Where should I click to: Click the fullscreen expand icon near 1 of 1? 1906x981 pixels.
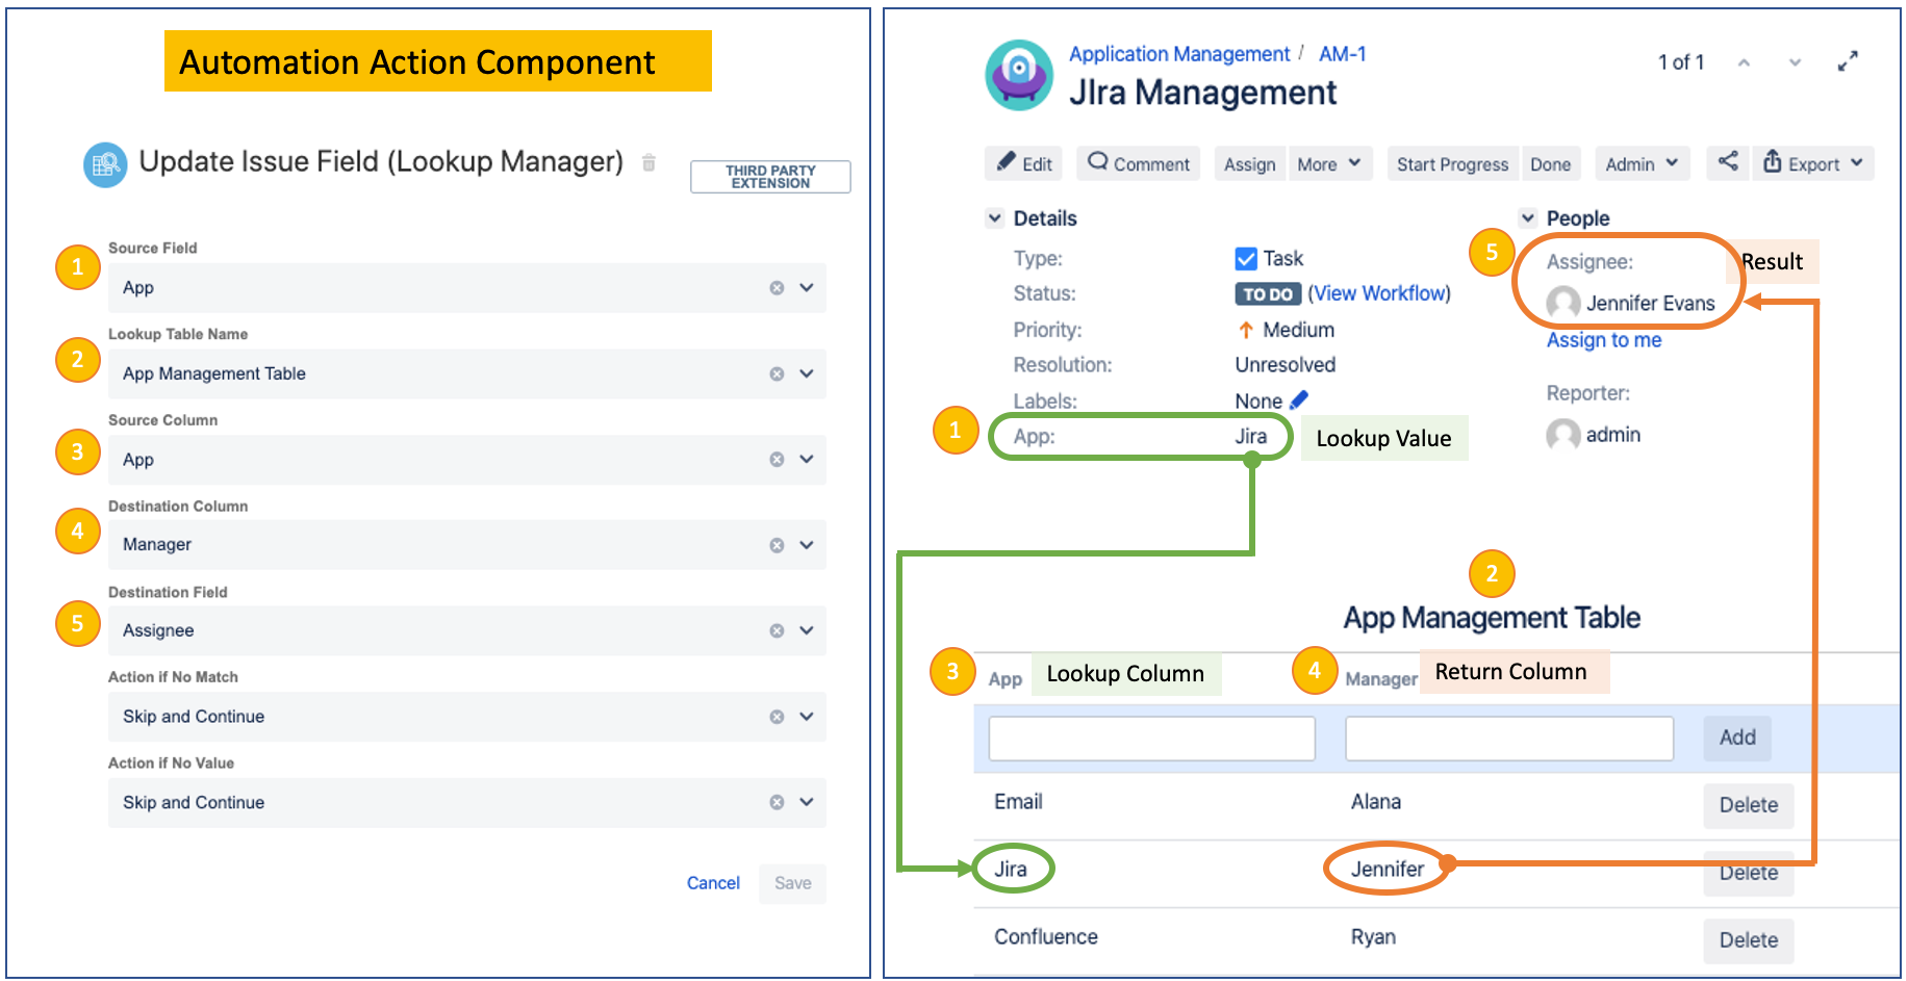click(1848, 62)
